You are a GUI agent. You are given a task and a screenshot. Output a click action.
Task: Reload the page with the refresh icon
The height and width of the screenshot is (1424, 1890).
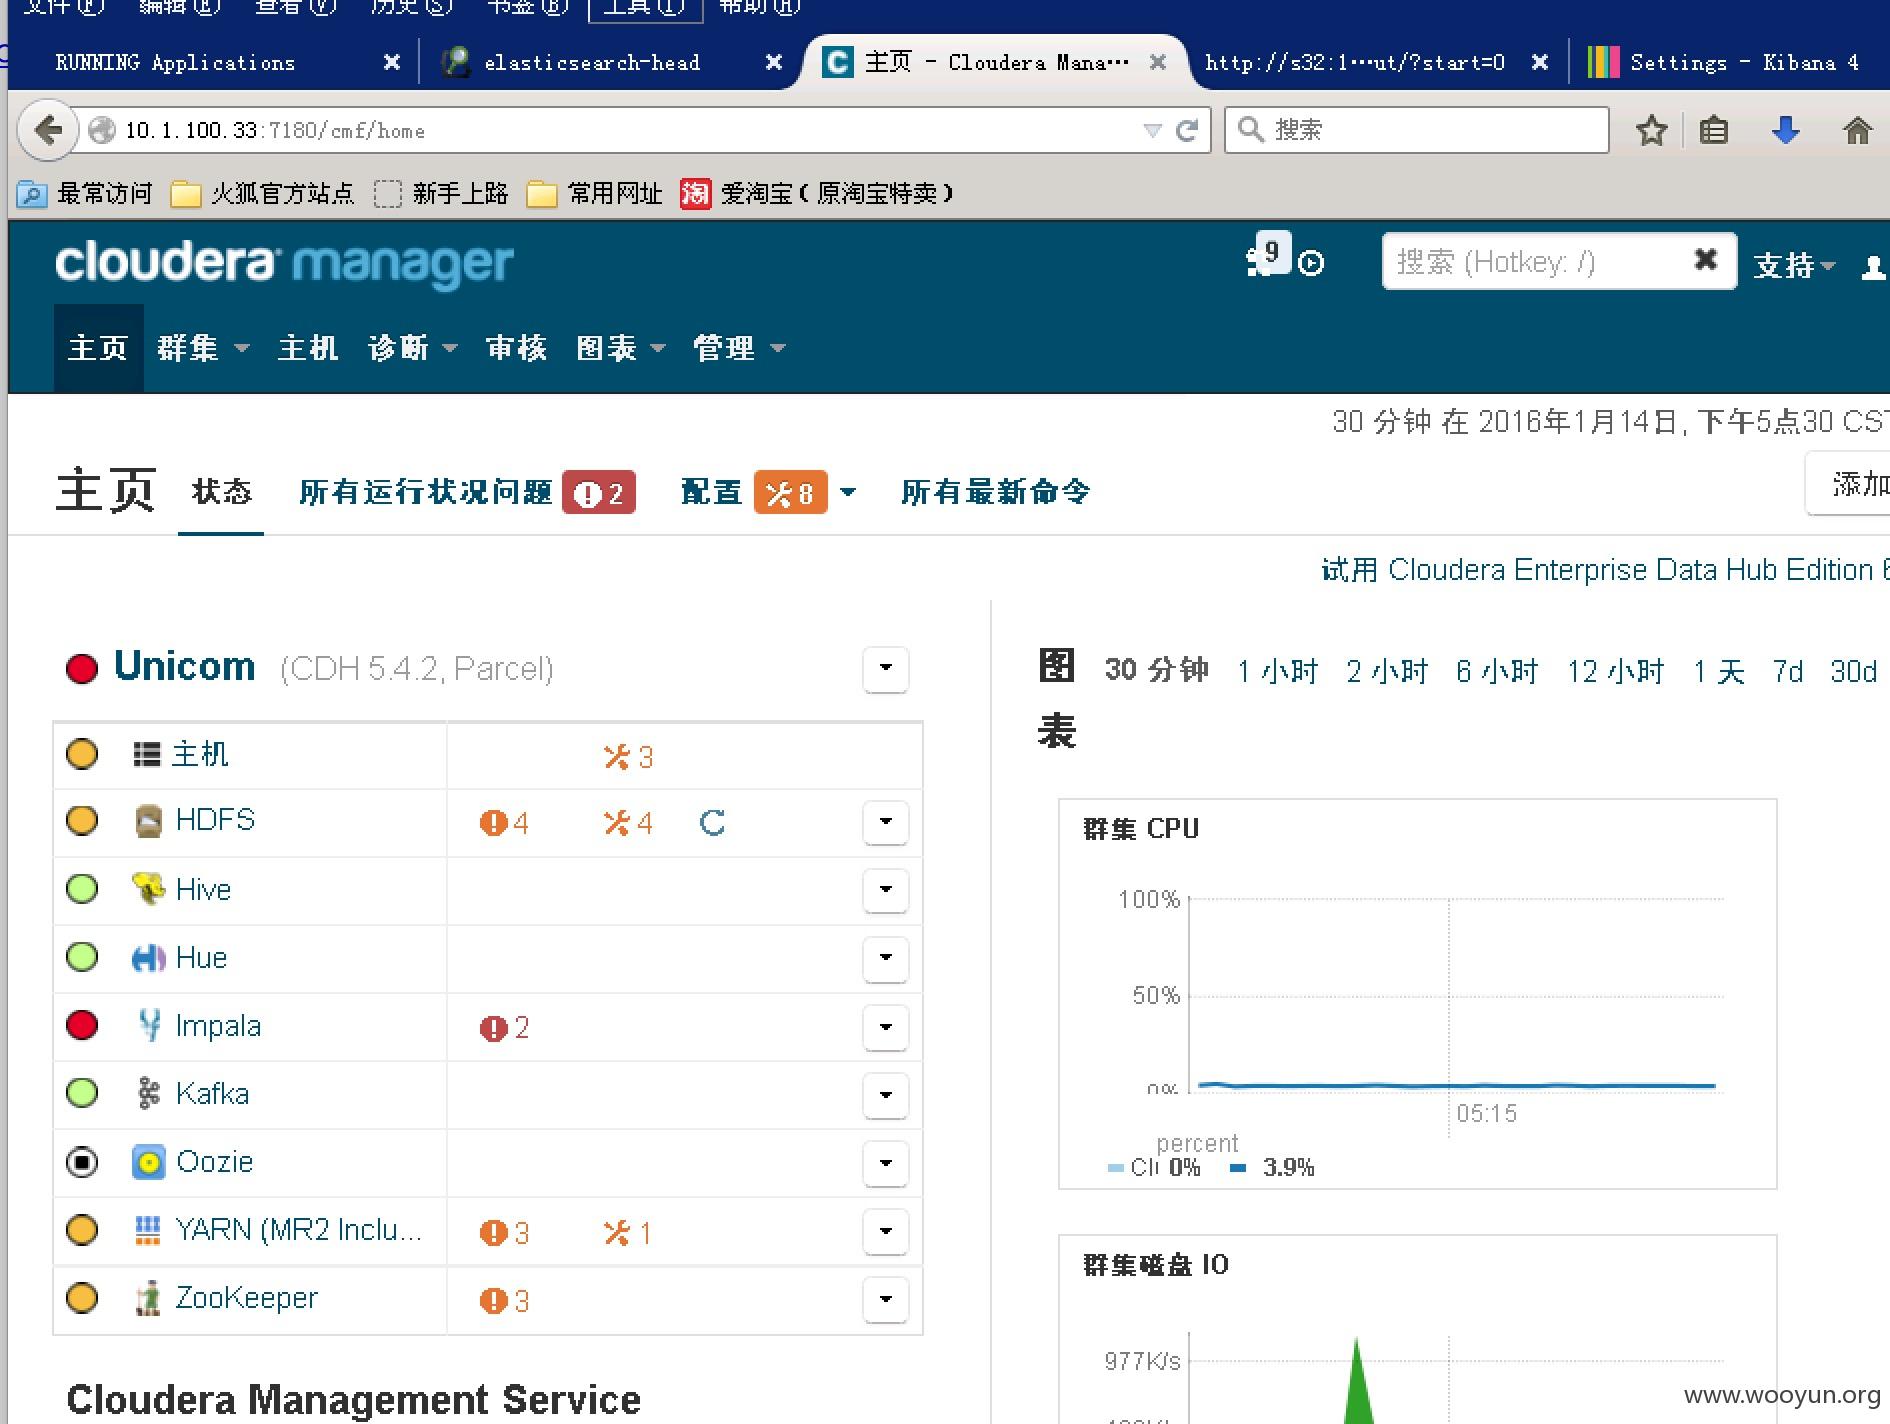[1187, 130]
